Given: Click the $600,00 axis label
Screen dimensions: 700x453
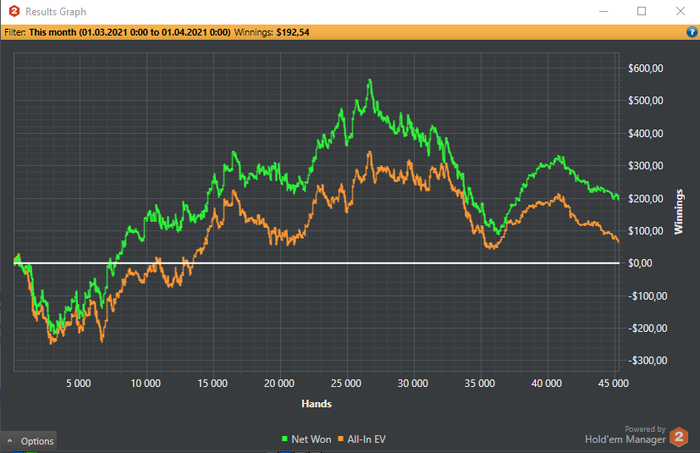Looking at the screenshot, I should 646,68.
